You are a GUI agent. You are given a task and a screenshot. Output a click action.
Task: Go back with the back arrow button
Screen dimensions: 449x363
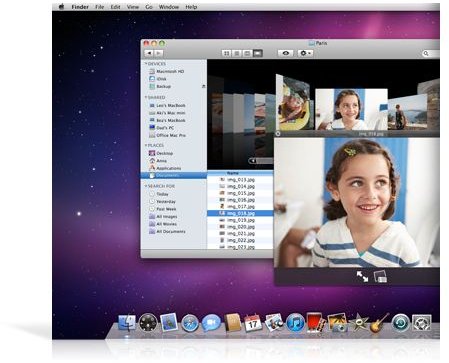tap(149, 53)
